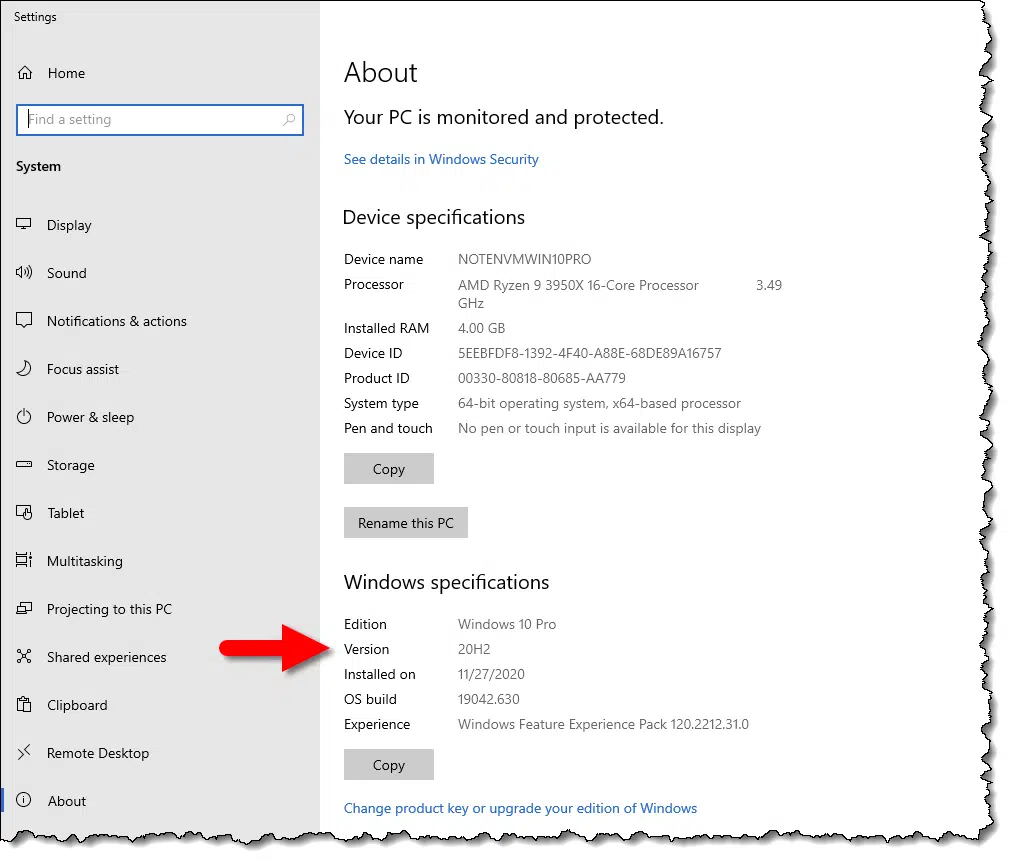Select About in sidebar
1011x861 pixels.
coord(66,801)
